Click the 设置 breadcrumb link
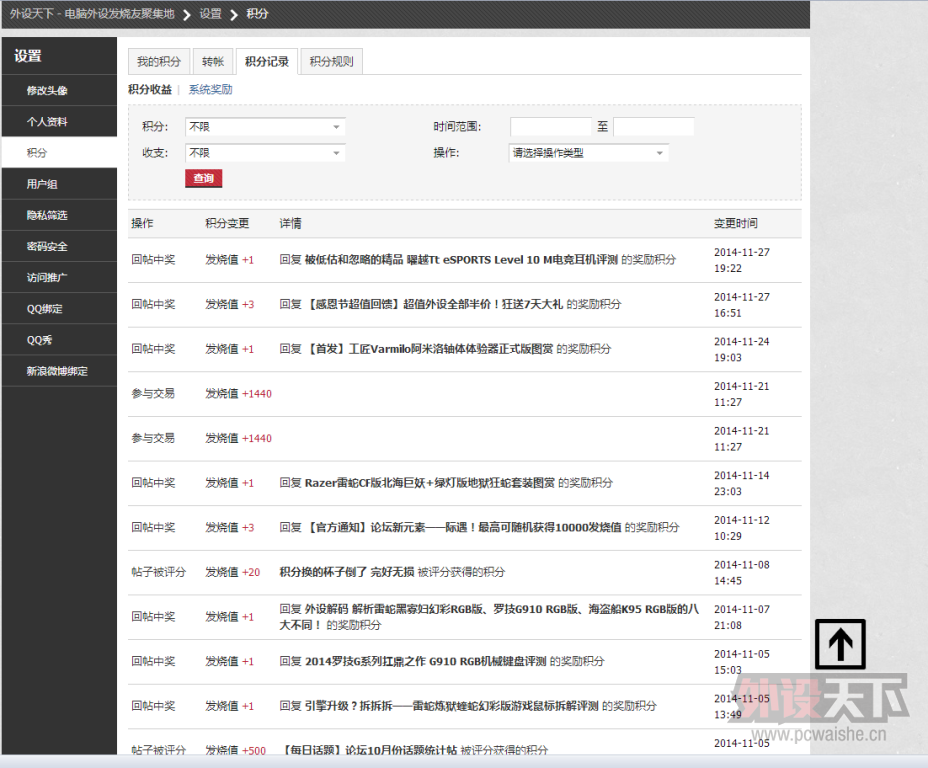This screenshot has width=928, height=768. 210,14
